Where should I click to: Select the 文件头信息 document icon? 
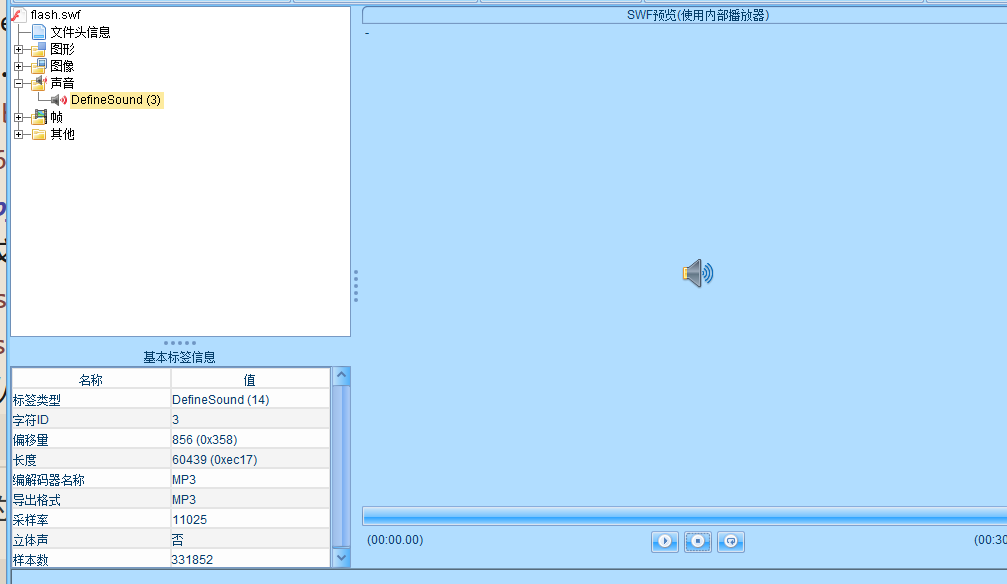39,31
